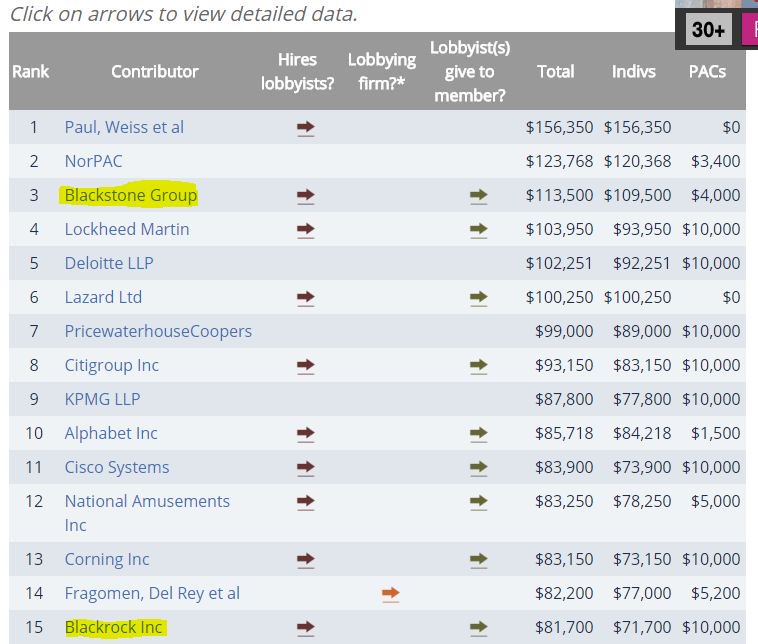Click the Hires lobbyists? column header
Screen dimensions: 758x644
(297, 72)
